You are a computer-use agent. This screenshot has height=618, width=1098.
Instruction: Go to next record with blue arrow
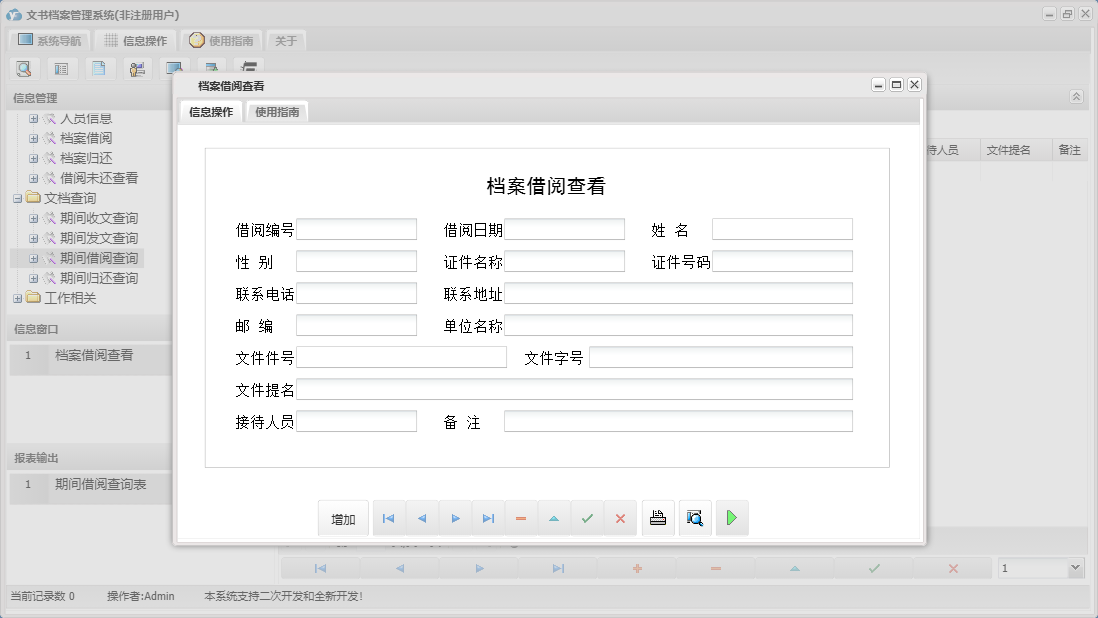click(455, 517)
